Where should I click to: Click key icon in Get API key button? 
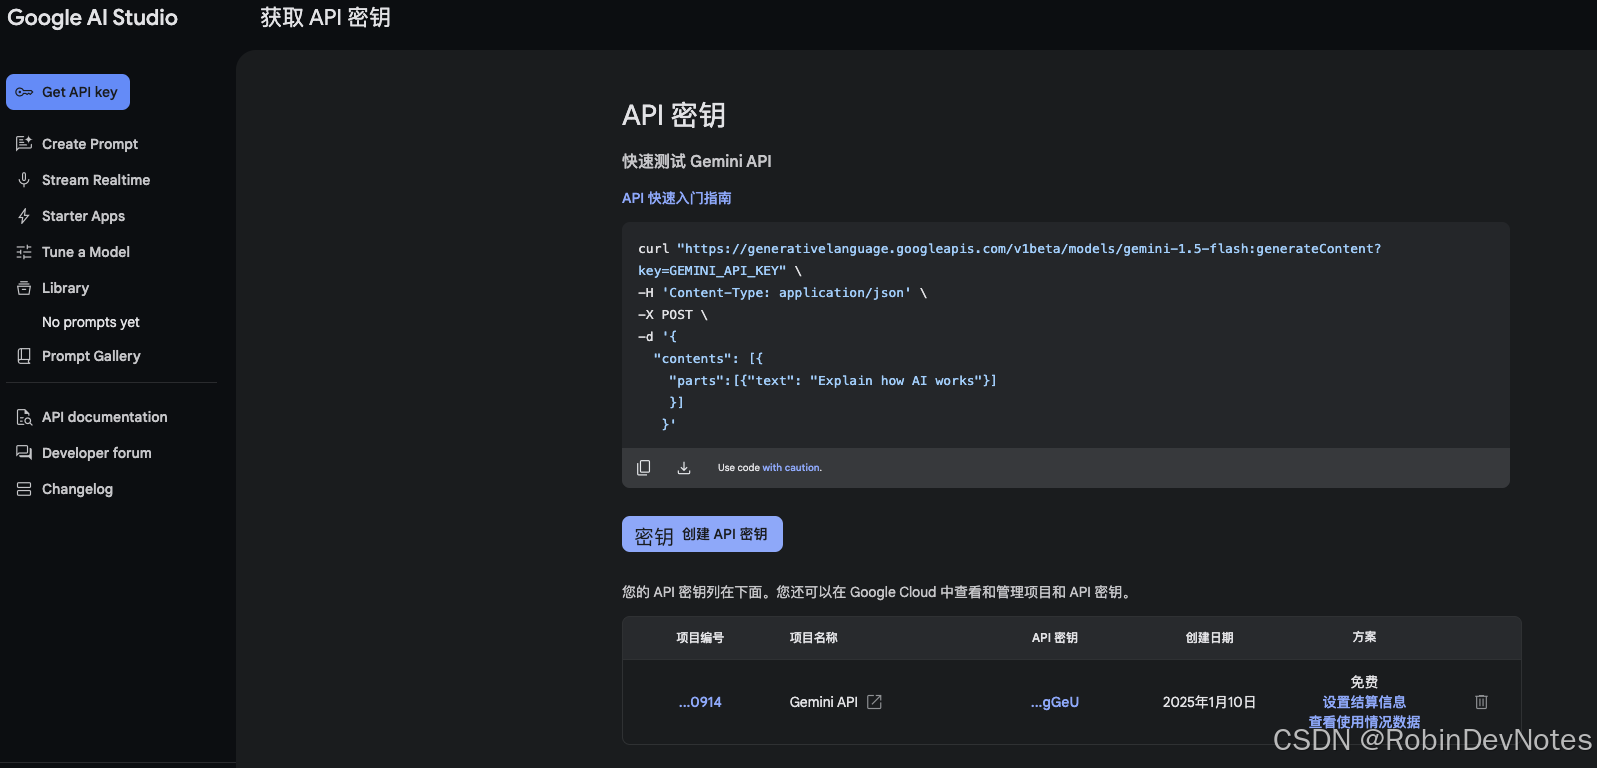pyautogui.click(x=24, y=92)
